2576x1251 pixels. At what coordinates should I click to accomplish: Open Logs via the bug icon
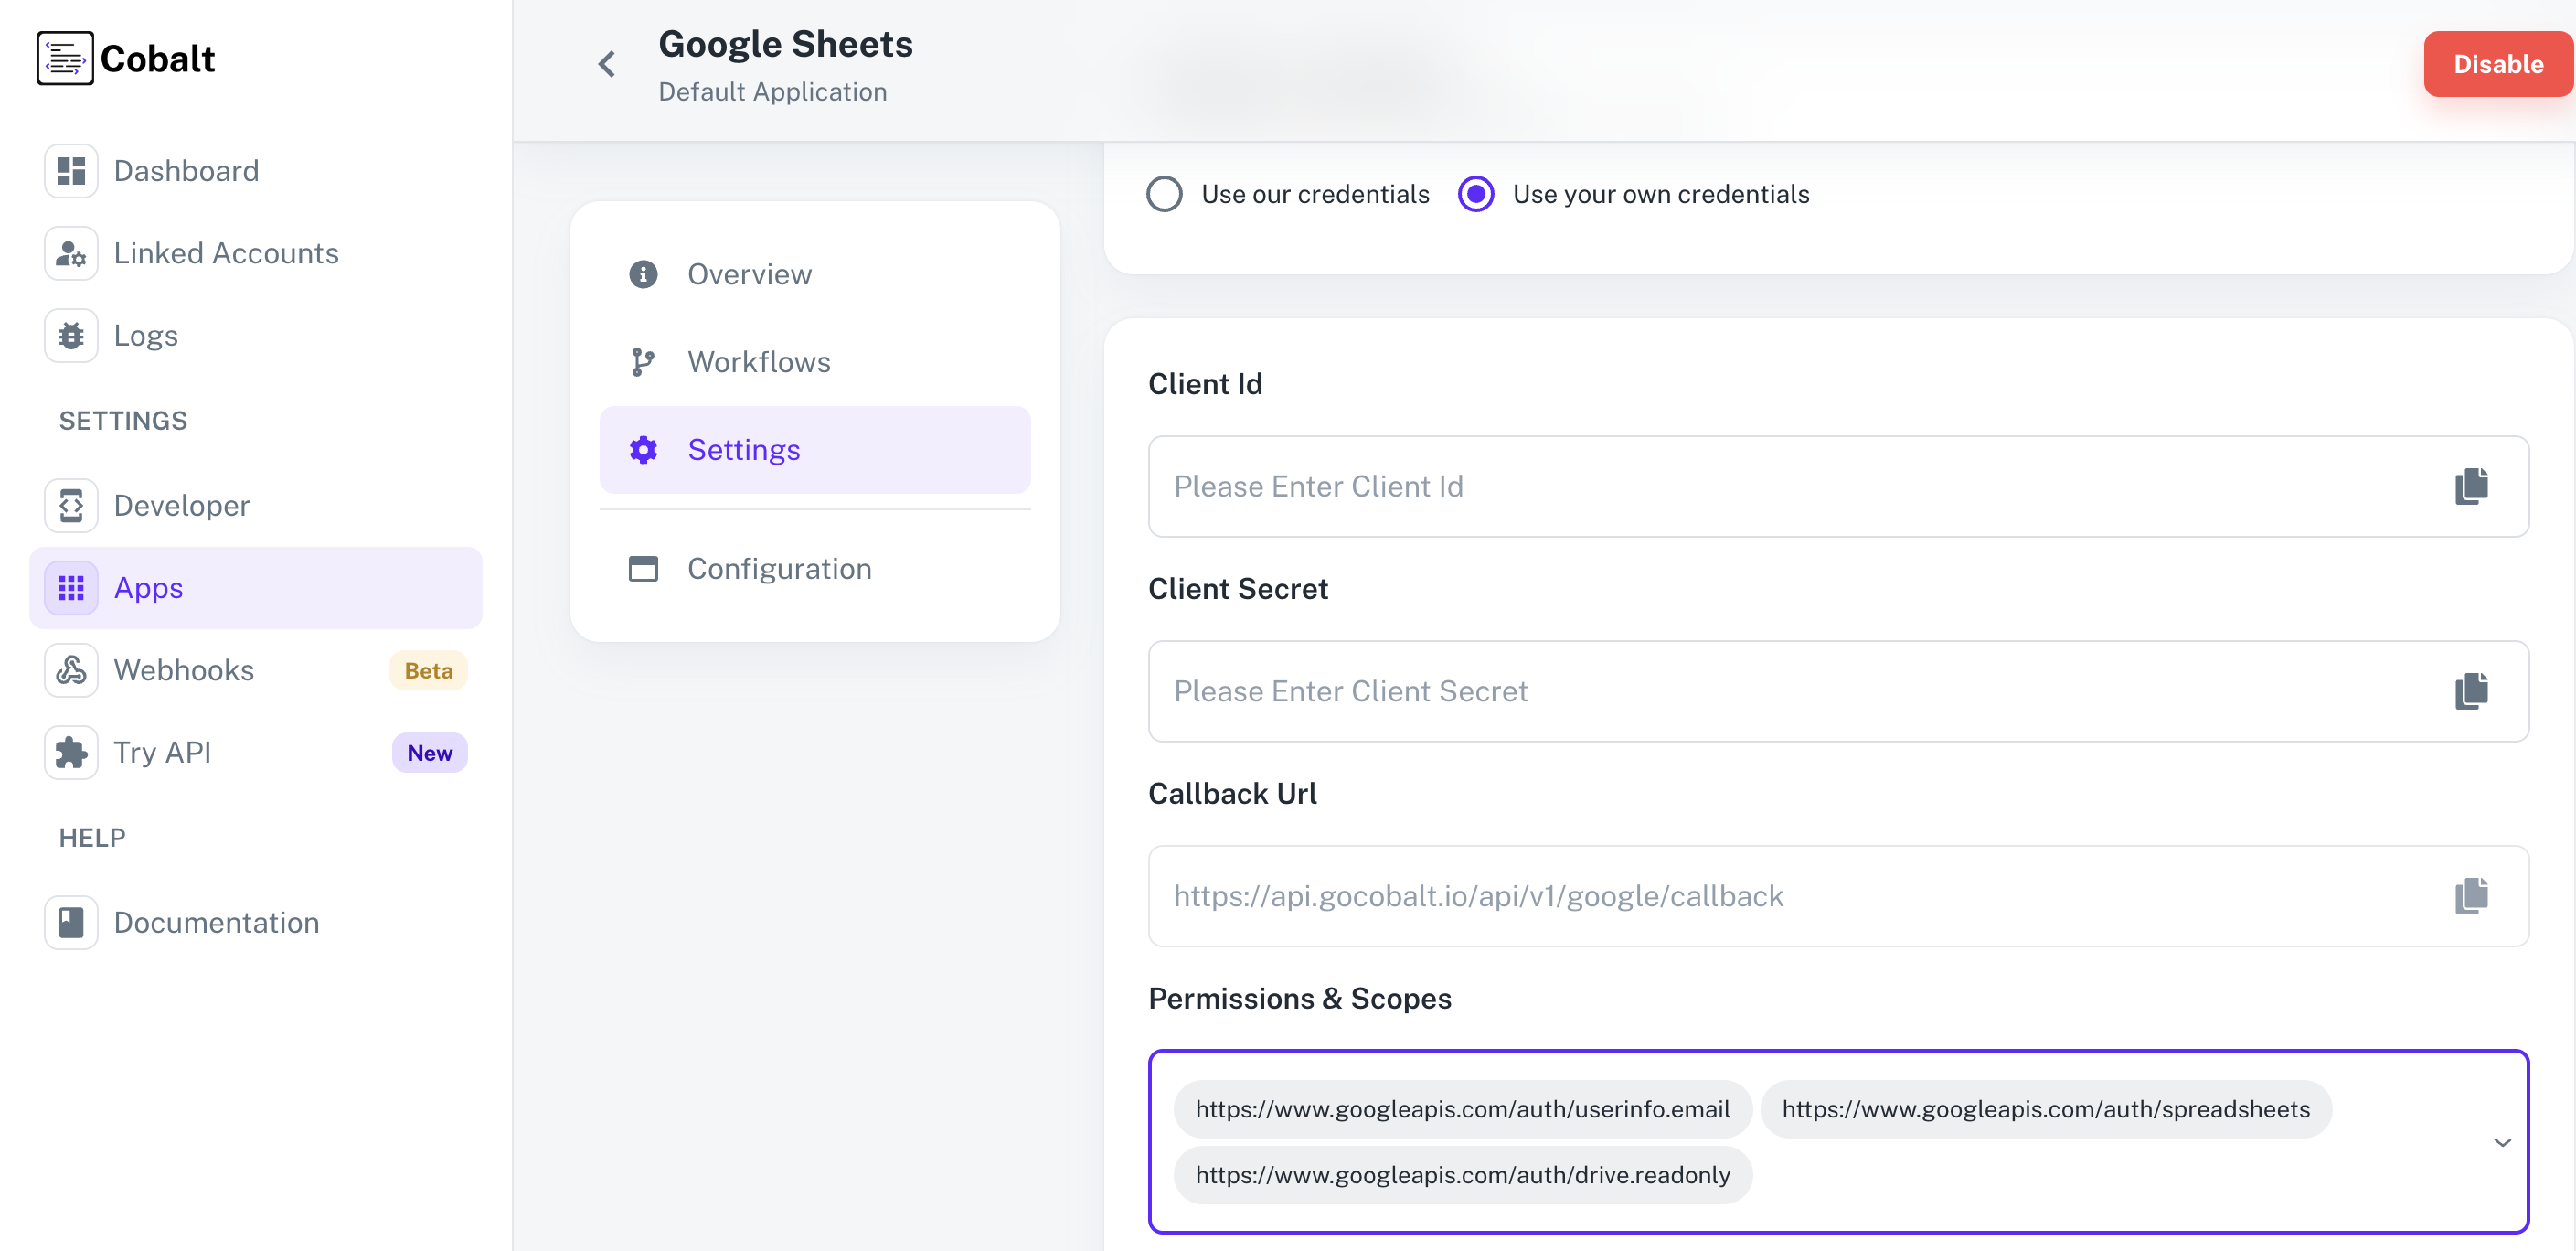pos(71,335)
